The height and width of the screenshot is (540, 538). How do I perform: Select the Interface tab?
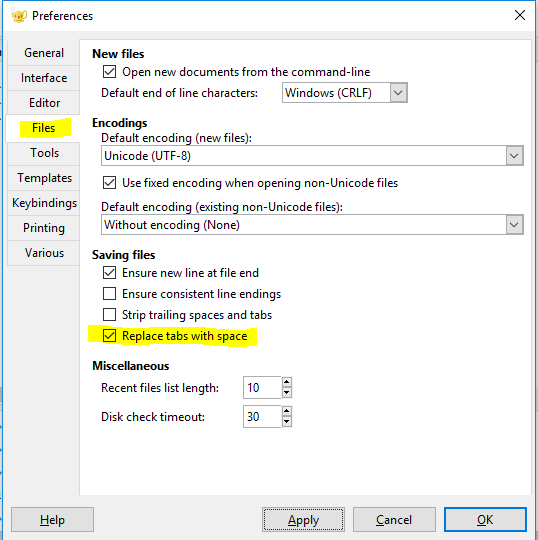44,77
